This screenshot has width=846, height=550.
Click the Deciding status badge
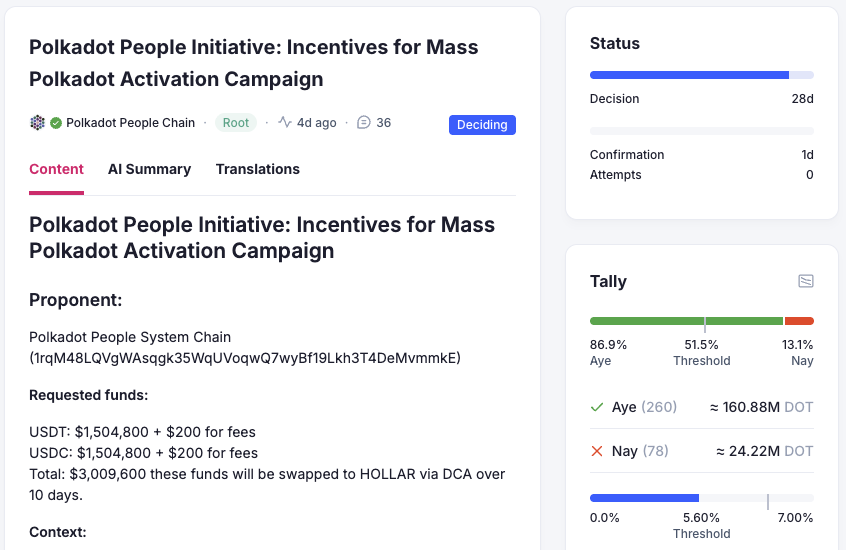coord(482,125)
